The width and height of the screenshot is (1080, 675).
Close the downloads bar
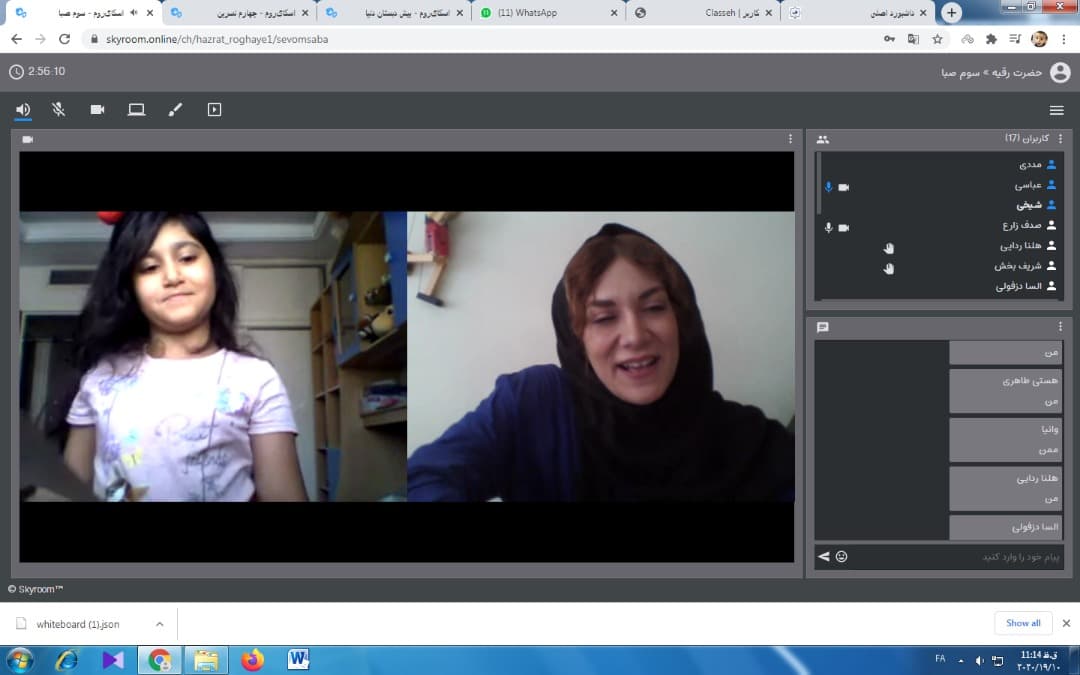click(x=1066, y=623)
